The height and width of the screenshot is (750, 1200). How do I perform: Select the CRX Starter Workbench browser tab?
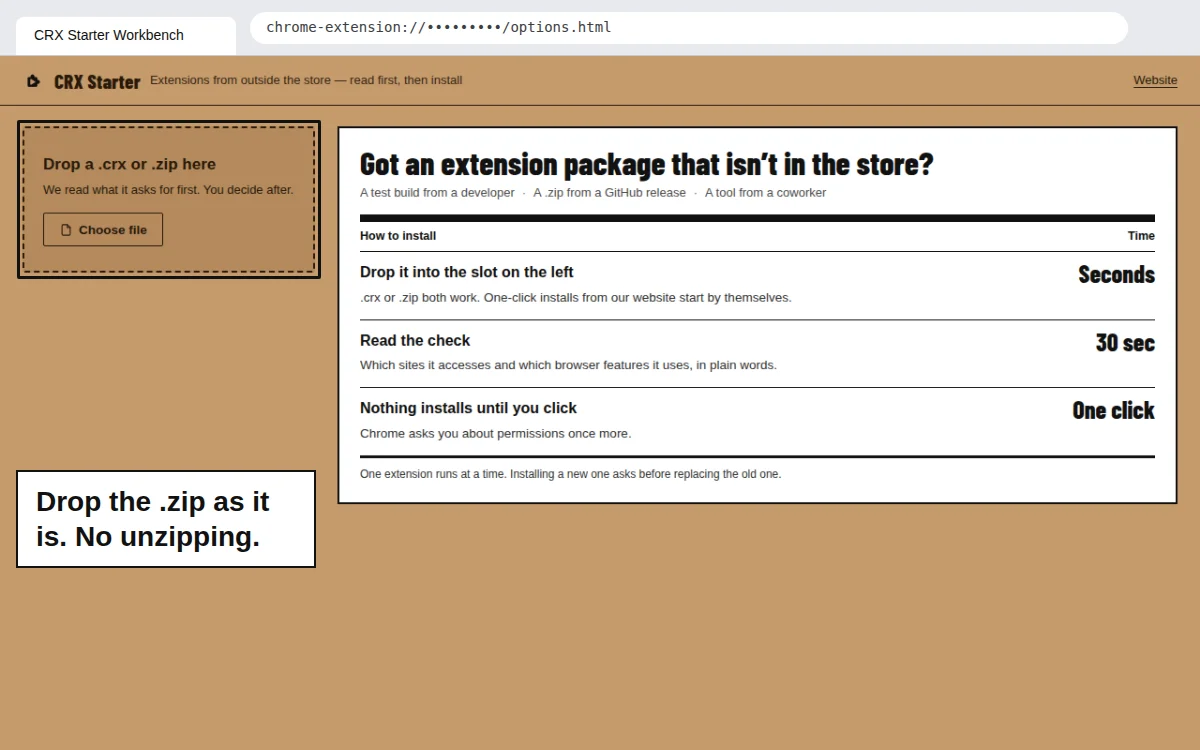coord(126,35)
